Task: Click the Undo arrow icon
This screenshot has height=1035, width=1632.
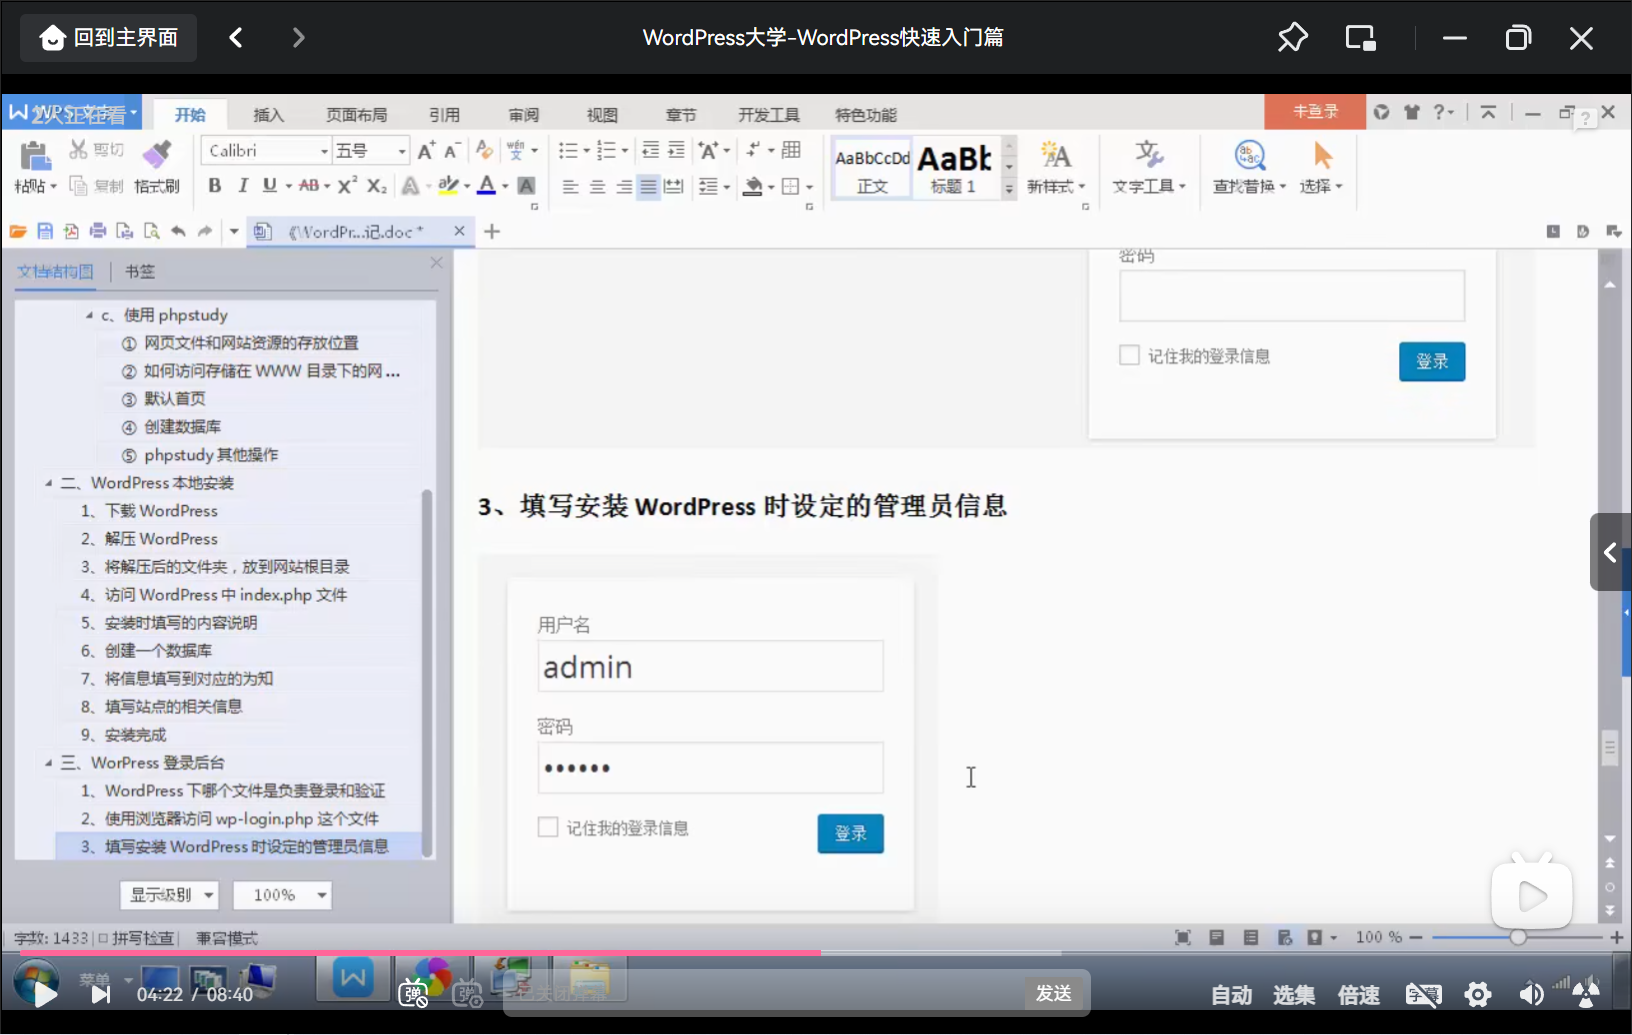Action: 178,232
